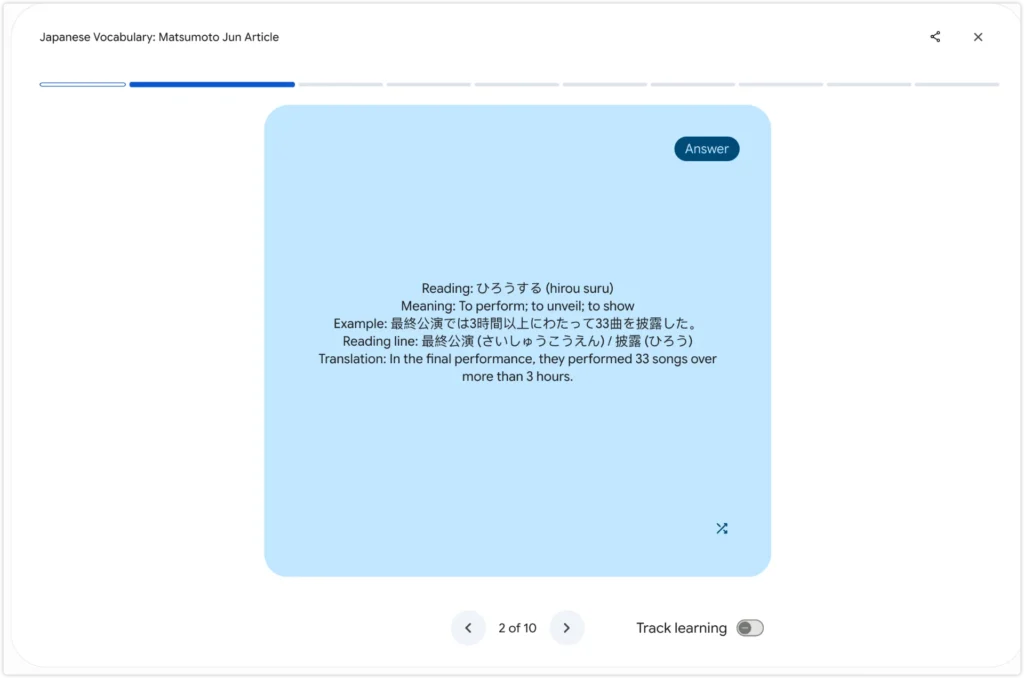Flip the blue flashcard
The height and width of the screenshot is (678, 1024).
[x=517, y=340]
